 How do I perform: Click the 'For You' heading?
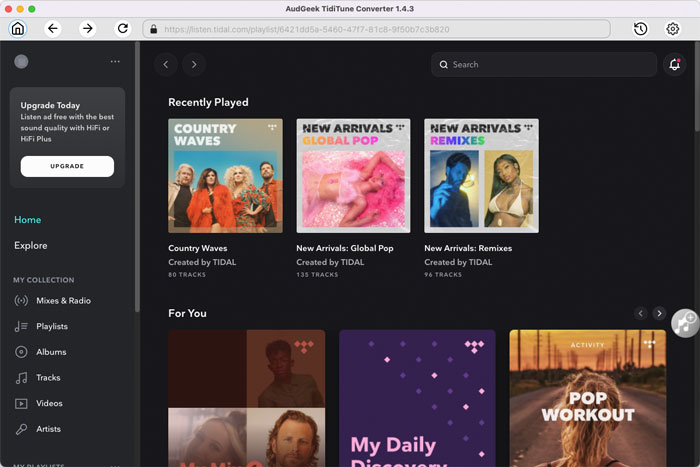pyautogui.click(x=187, y=313)
